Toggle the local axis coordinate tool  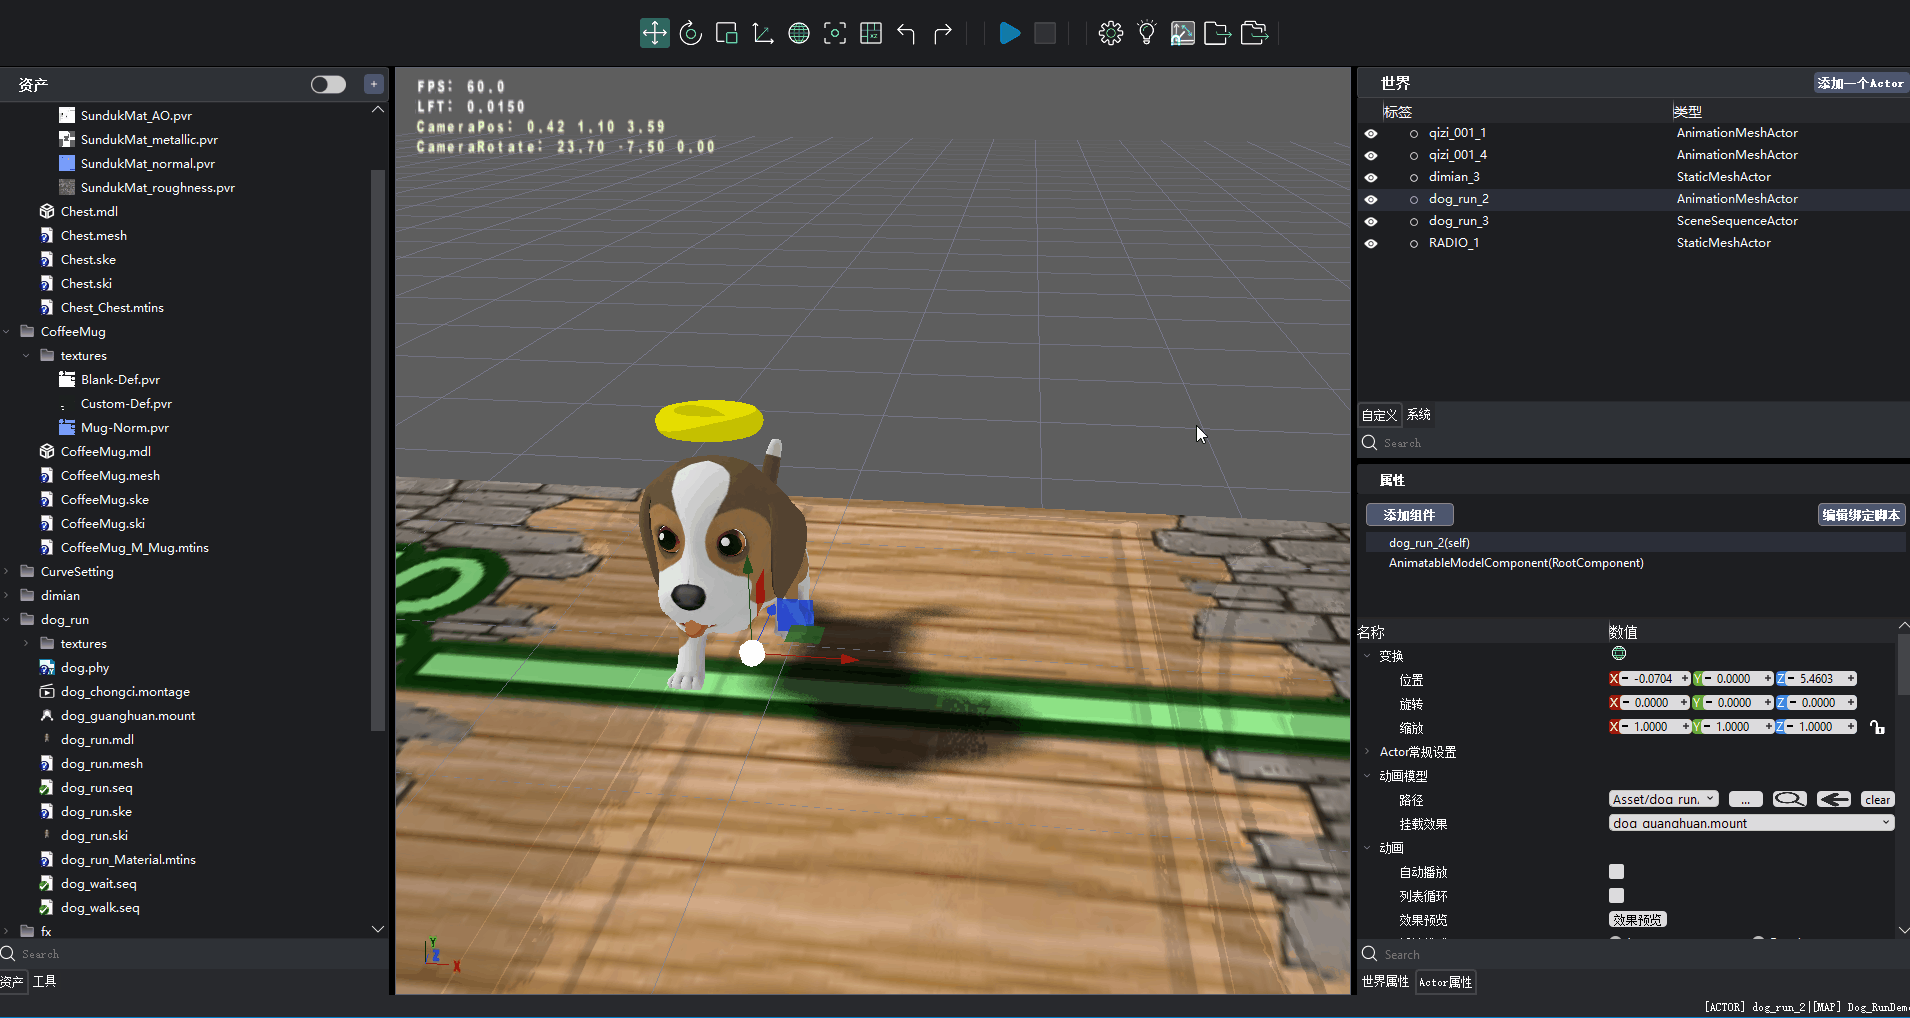coord(763,33)
